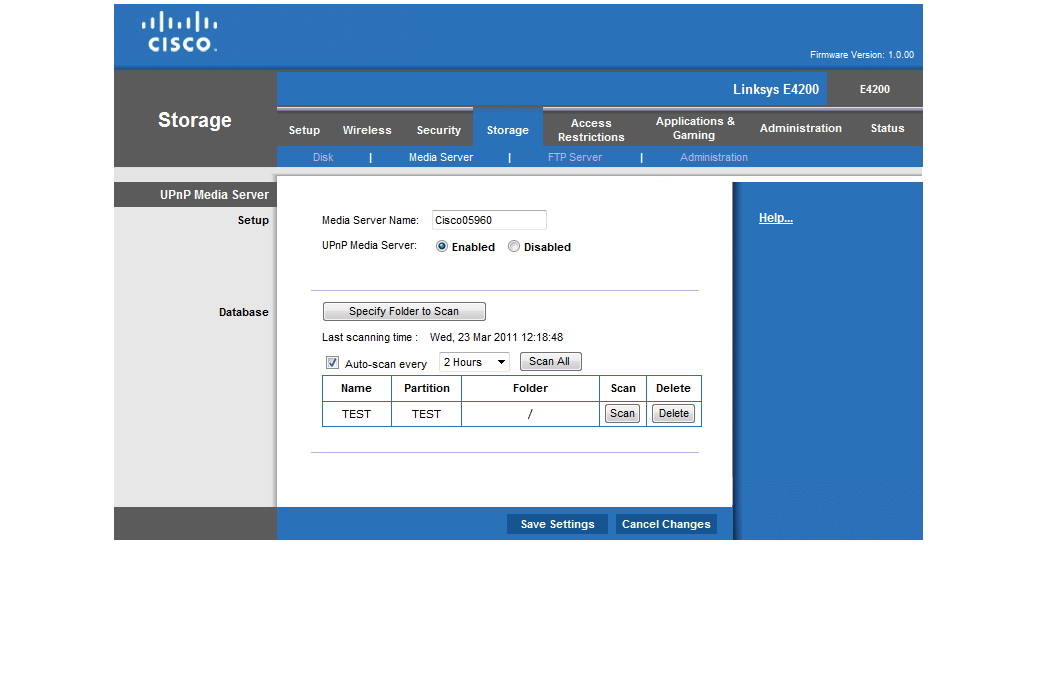
Task: Toggle the Auto-scan every checkbox
Action: [333, 363]
